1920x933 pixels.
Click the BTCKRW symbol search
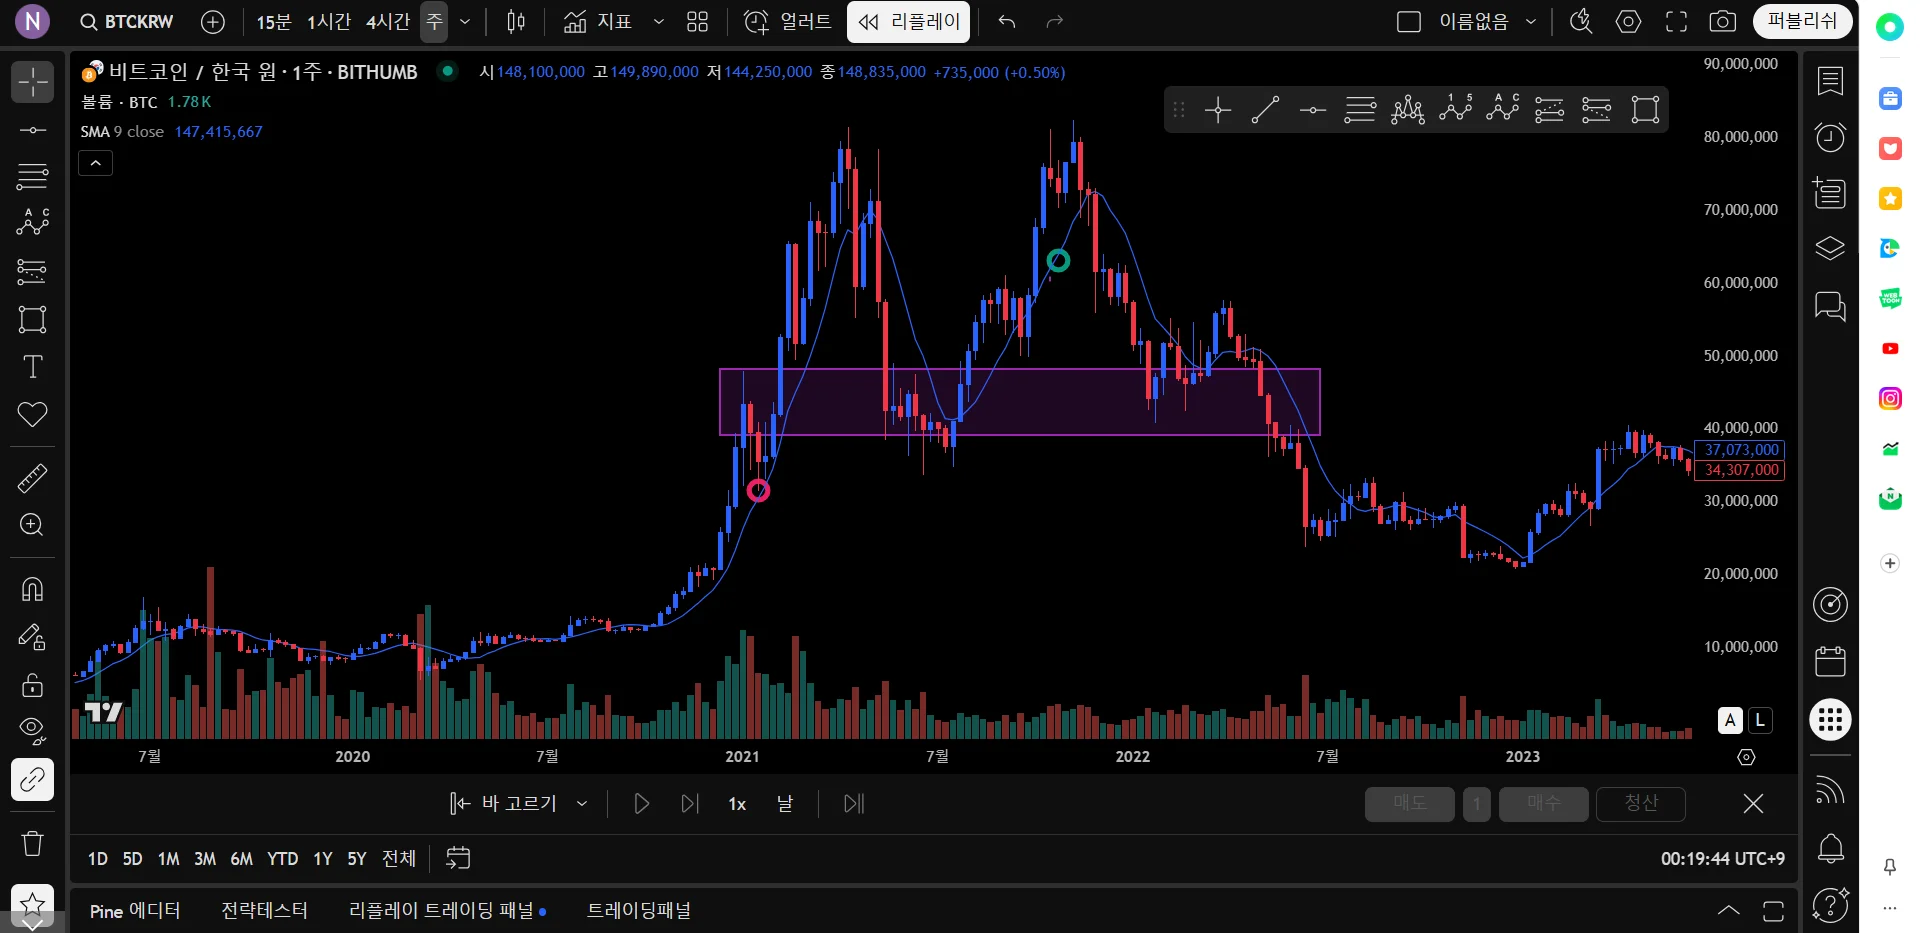click(127, 21)
